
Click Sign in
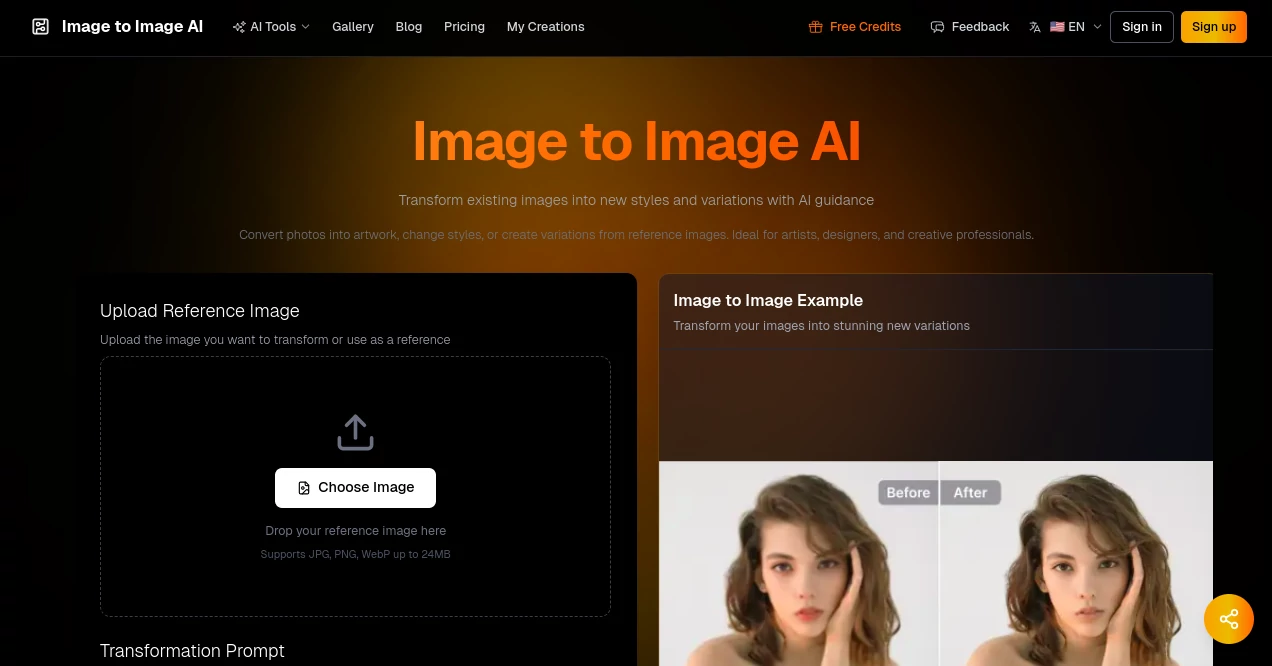[x=1142, y=27]
